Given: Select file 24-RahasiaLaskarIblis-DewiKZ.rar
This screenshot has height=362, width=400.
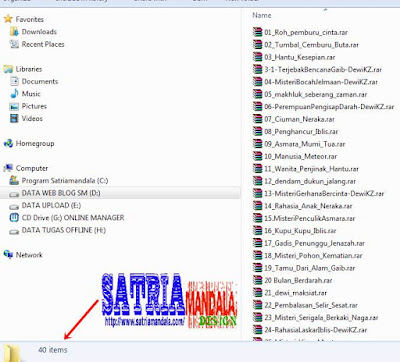Looking at the screenshot, I should (x=315, y=330).
